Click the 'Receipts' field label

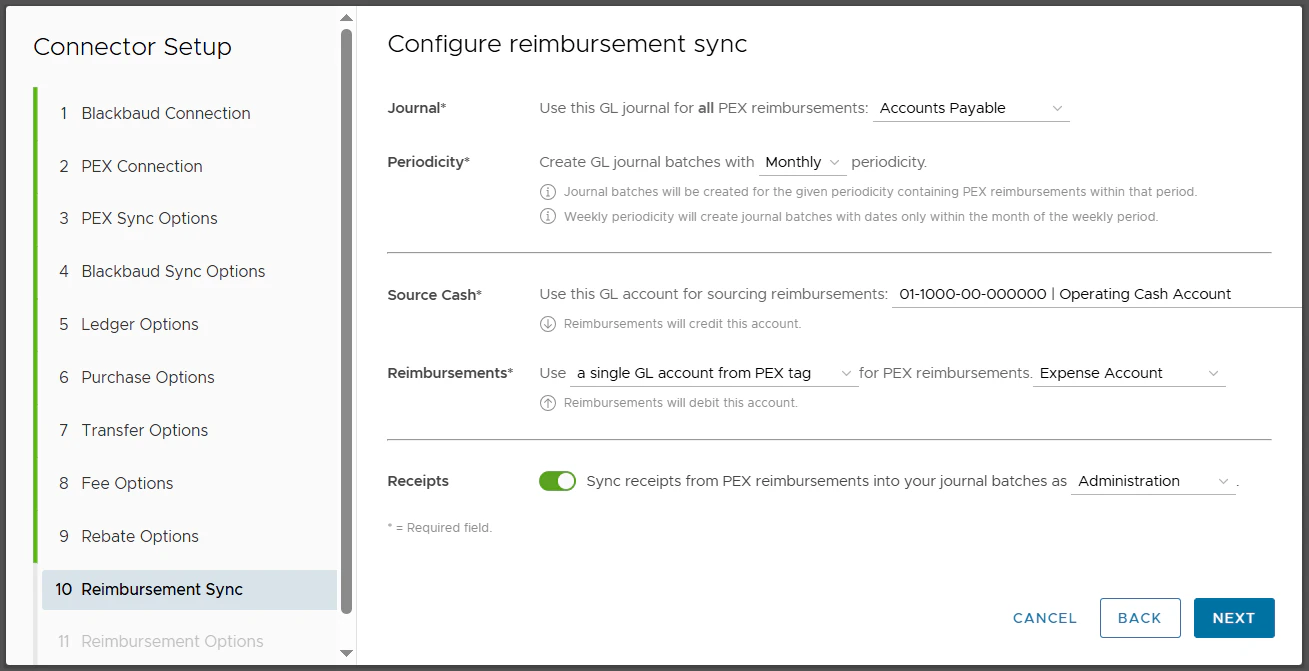(418, 481)
